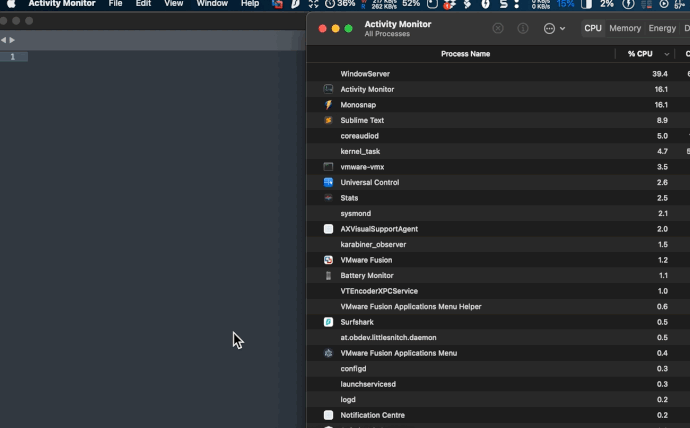The image size is (690, 428).
Task: Click the stop process (X) toolbar icon
Action: (x=498, y=29)
